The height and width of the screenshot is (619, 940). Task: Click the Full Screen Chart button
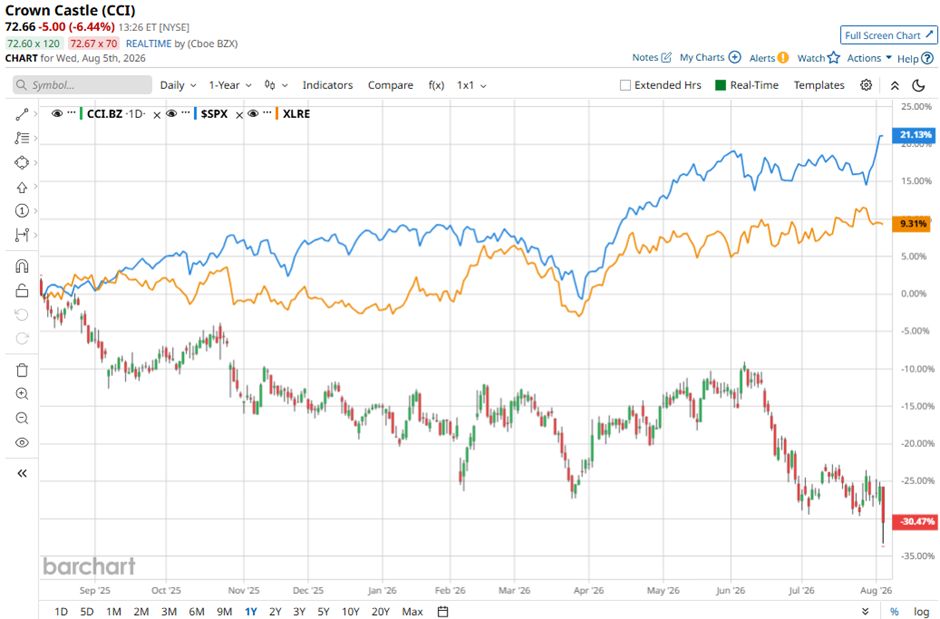pos(888,35)
